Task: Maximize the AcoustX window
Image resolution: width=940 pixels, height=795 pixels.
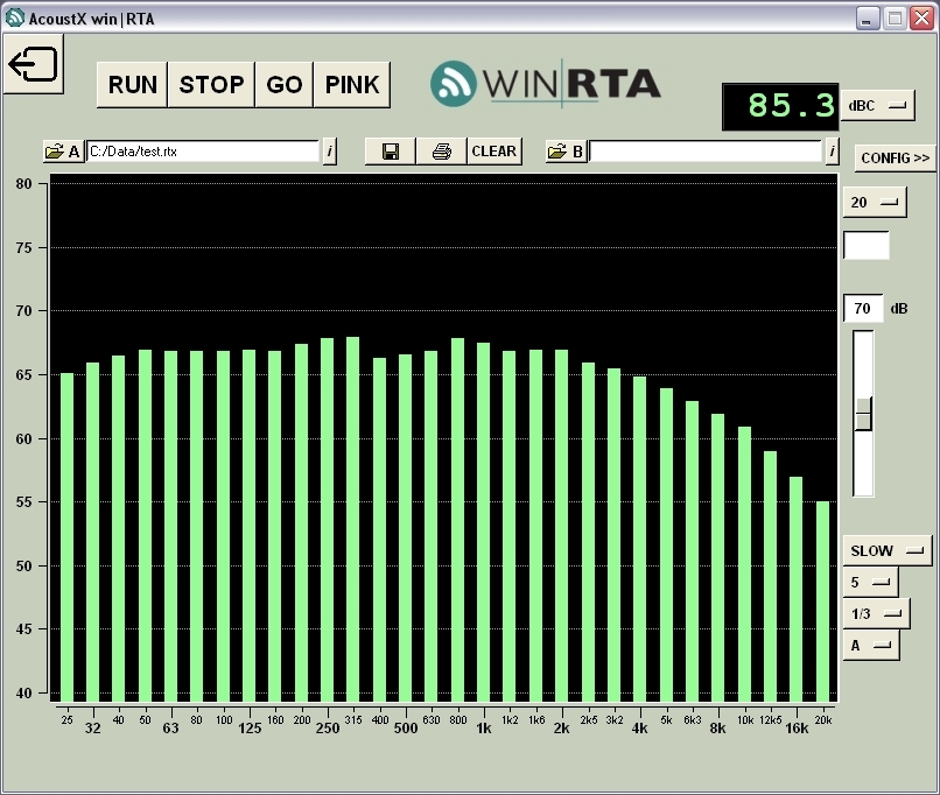Action: point(894,19)
